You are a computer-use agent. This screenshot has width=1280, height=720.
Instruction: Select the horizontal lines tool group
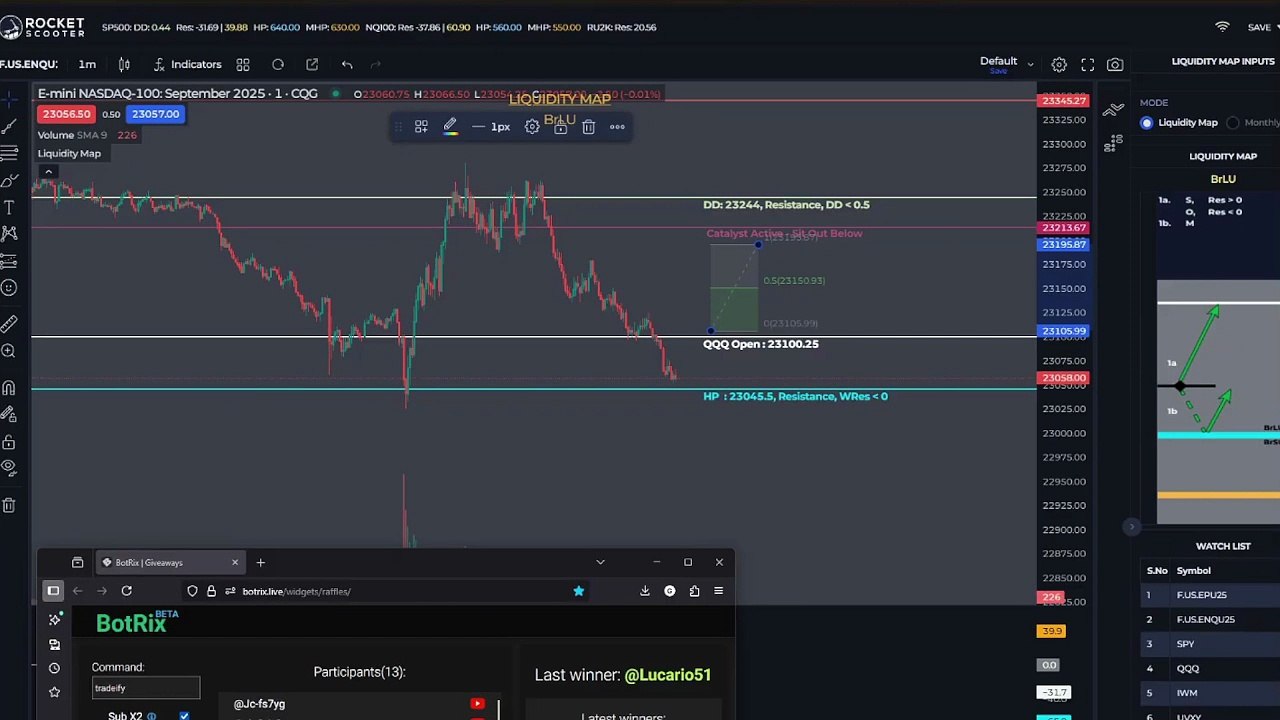pos(9,153)
